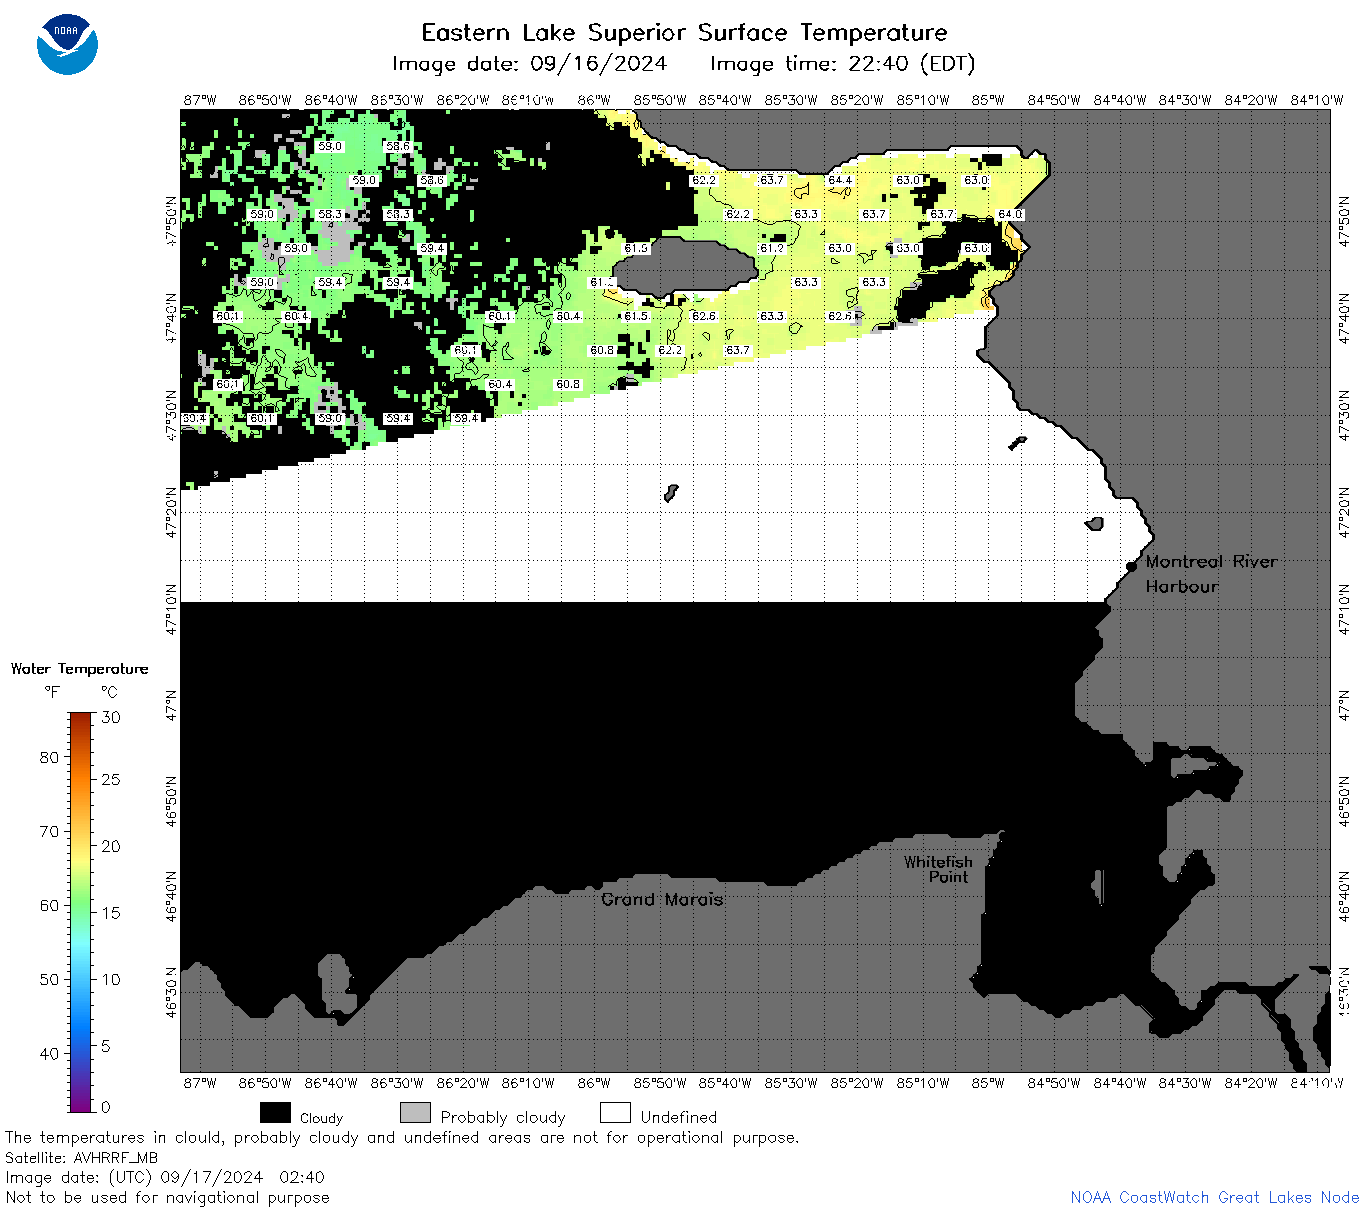
Task: Click the white Undefined legend swatch
Action: point(615,1113)
